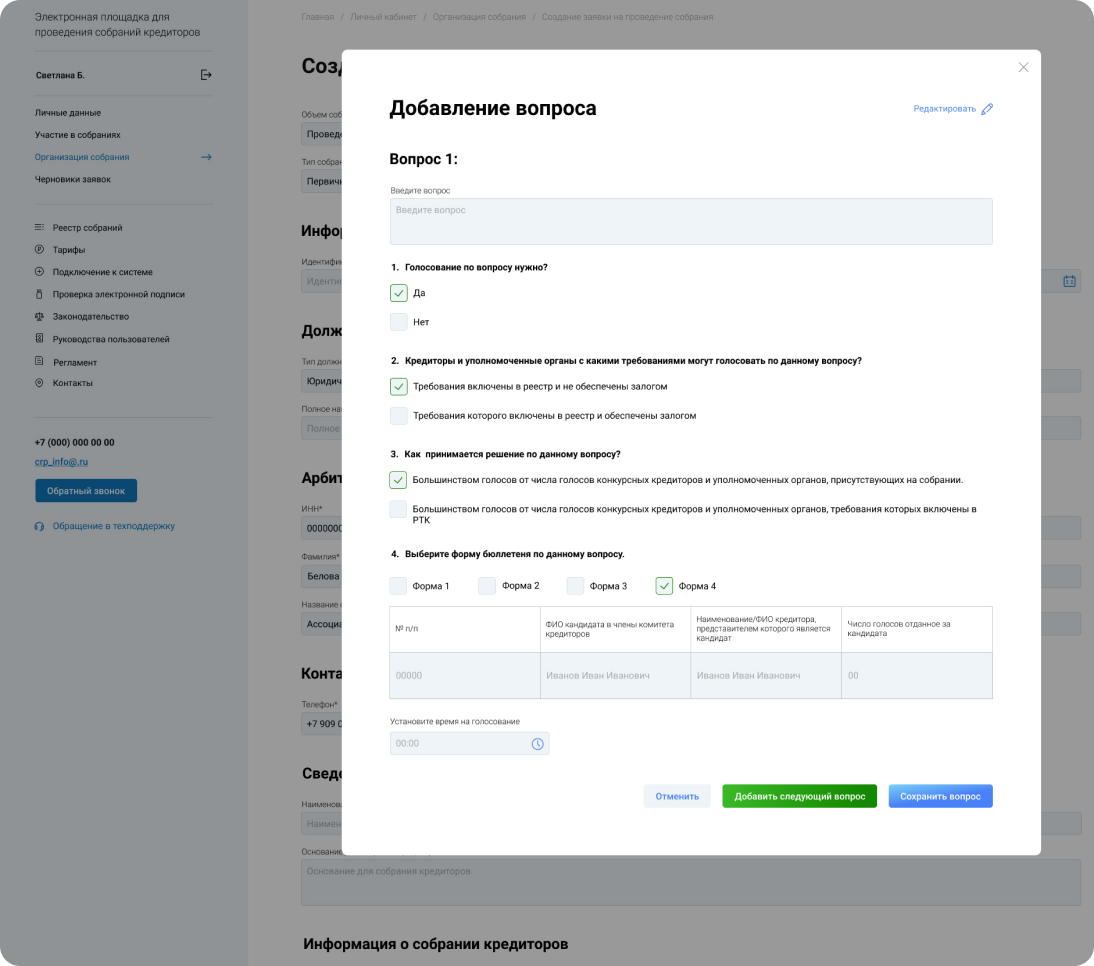The image size is (1094, 966).
Task: Uncheck the Форма 4 checkbox
Action: (x=664, y=586)
